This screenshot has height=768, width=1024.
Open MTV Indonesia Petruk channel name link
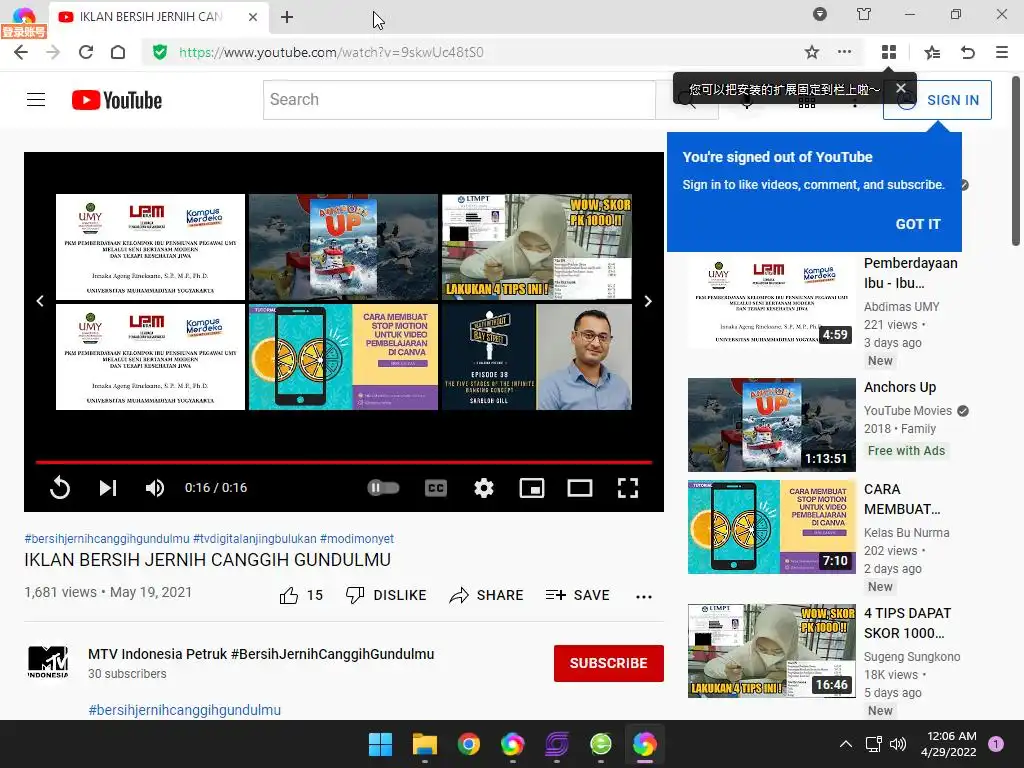(x=261, y=654)
